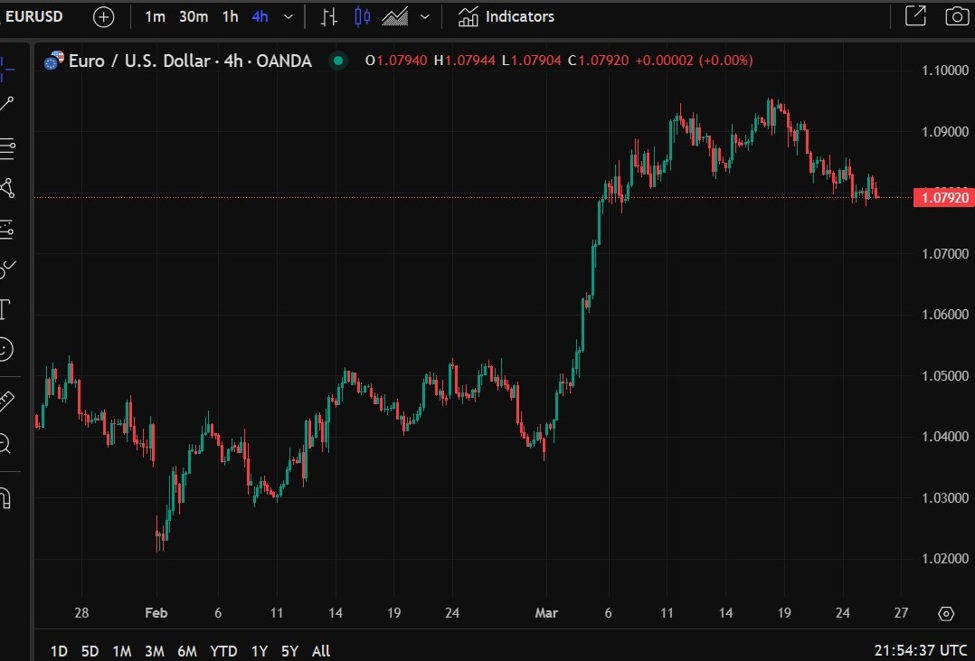Viewport: 975px width, 661px height.
Task: Take a chart snapshot with camera icon
Action: [956, 16]
